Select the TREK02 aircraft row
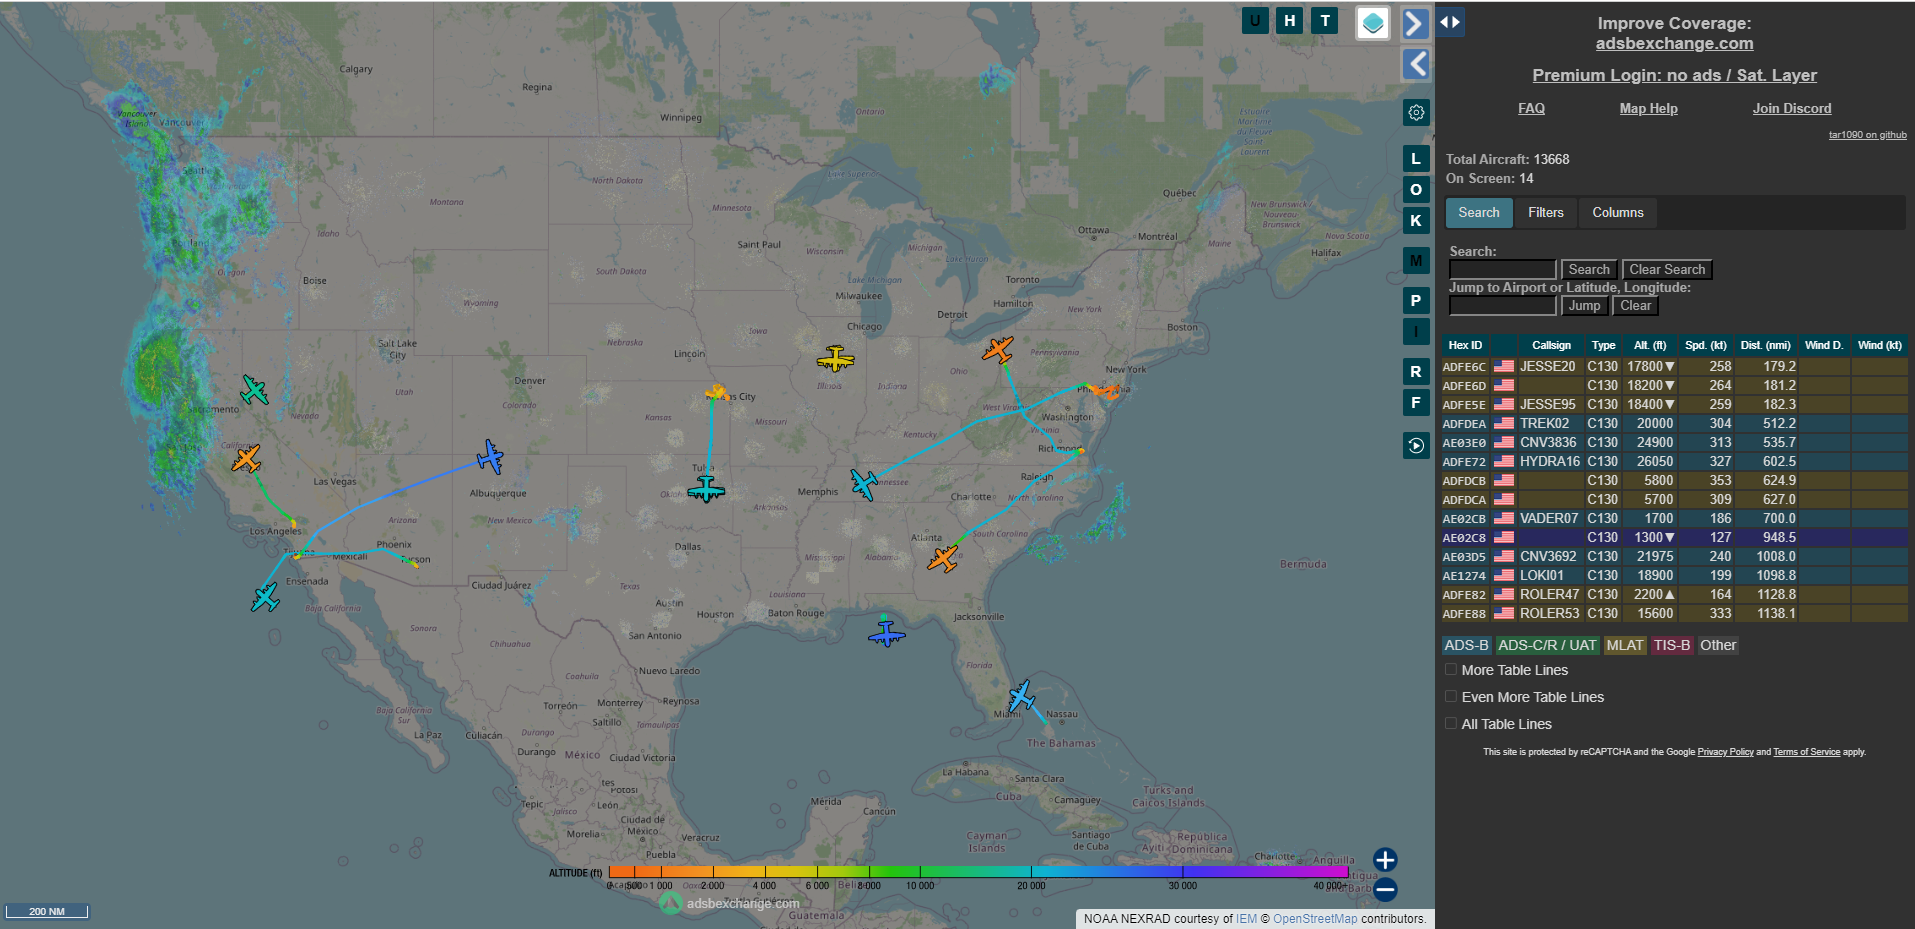Viewport: 1915px width, 929px height. (1674, 423)
